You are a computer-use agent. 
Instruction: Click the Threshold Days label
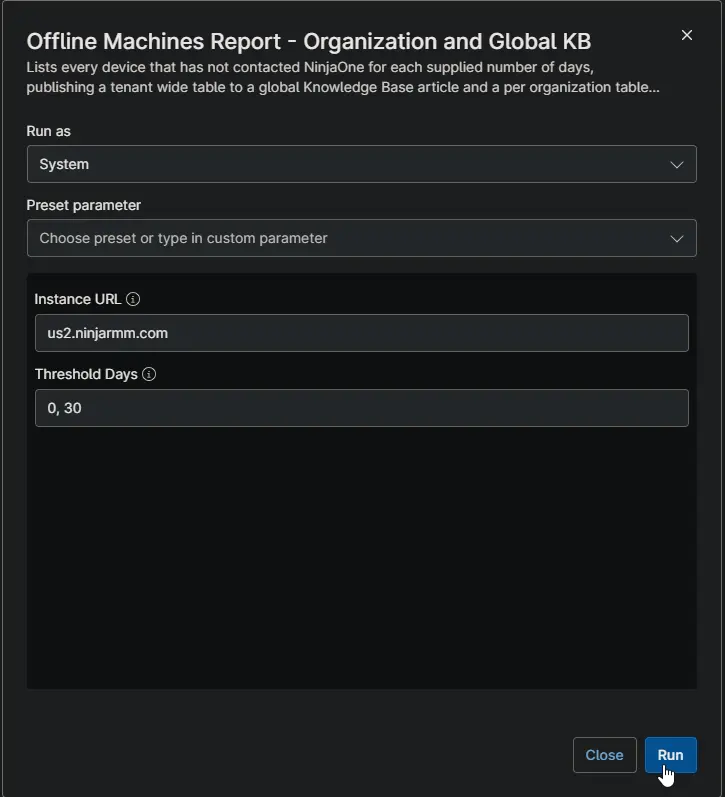pyautogui.click(x=86, y=374)
